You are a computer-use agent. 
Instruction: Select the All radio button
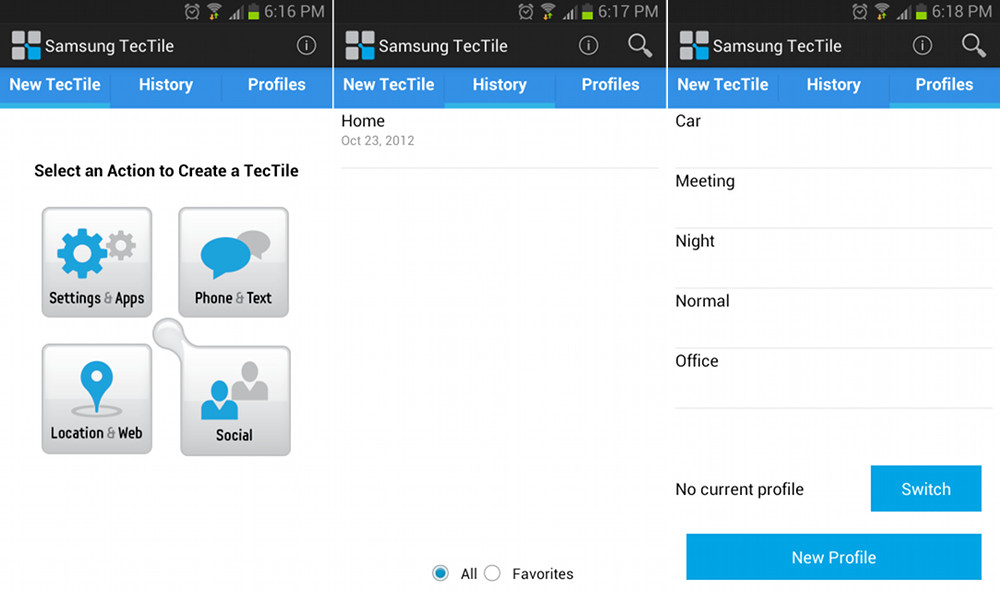pos(440,573)
